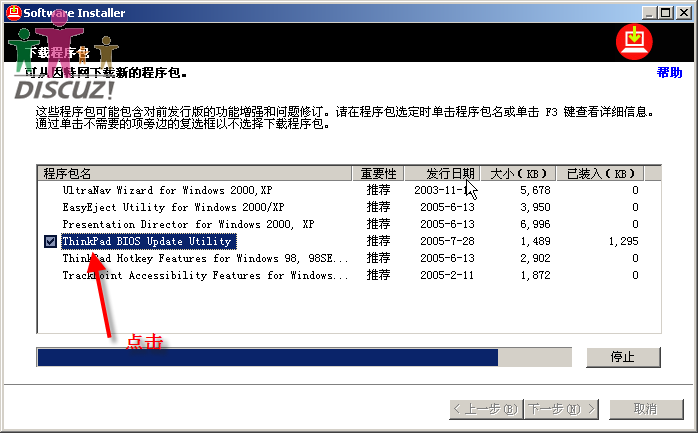Uncheck the ThinkPad BIOS Update Utility checkbox
The image size is (698, 433).
point(50,241)
